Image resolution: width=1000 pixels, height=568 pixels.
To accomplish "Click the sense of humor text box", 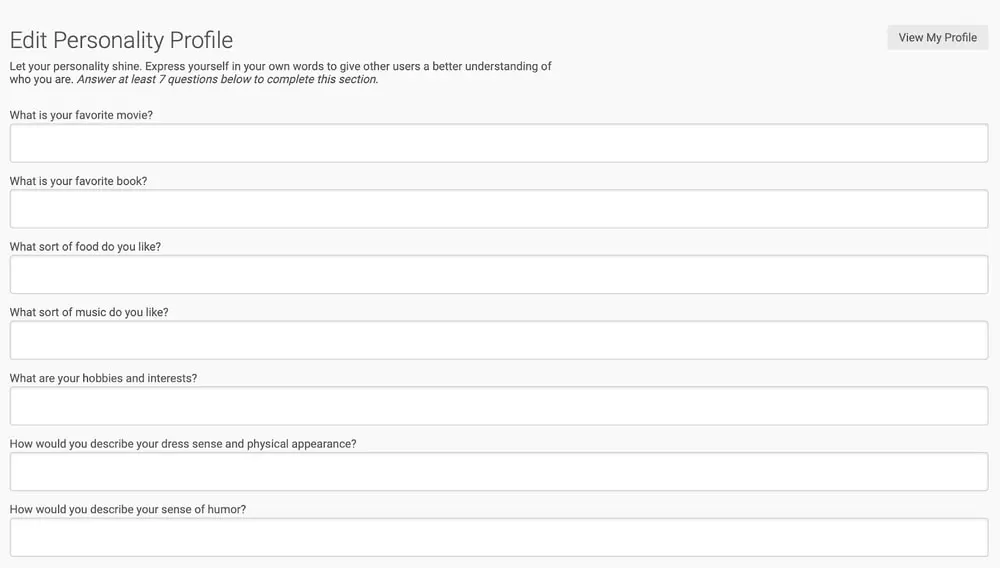I will (x=499, y=538).
